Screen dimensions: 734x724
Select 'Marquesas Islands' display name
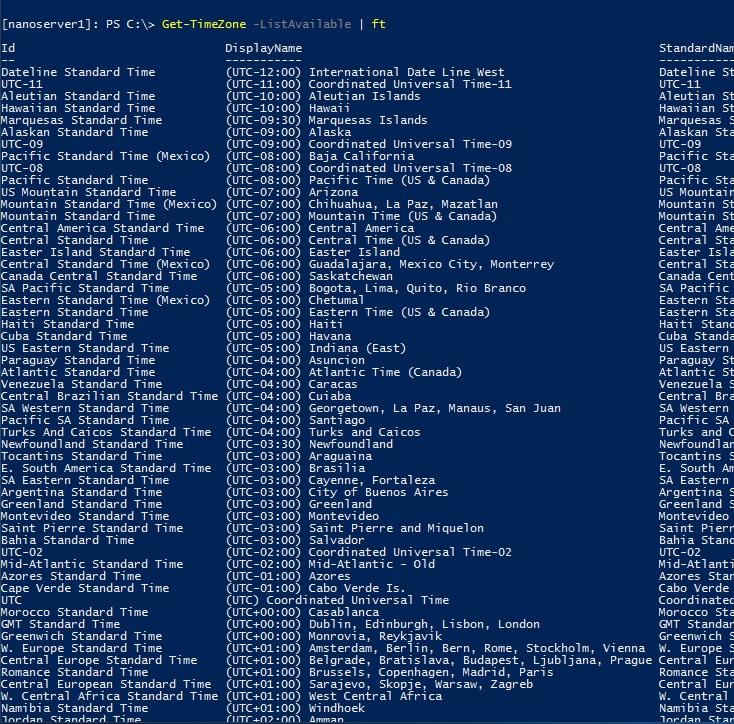(368, 120)
